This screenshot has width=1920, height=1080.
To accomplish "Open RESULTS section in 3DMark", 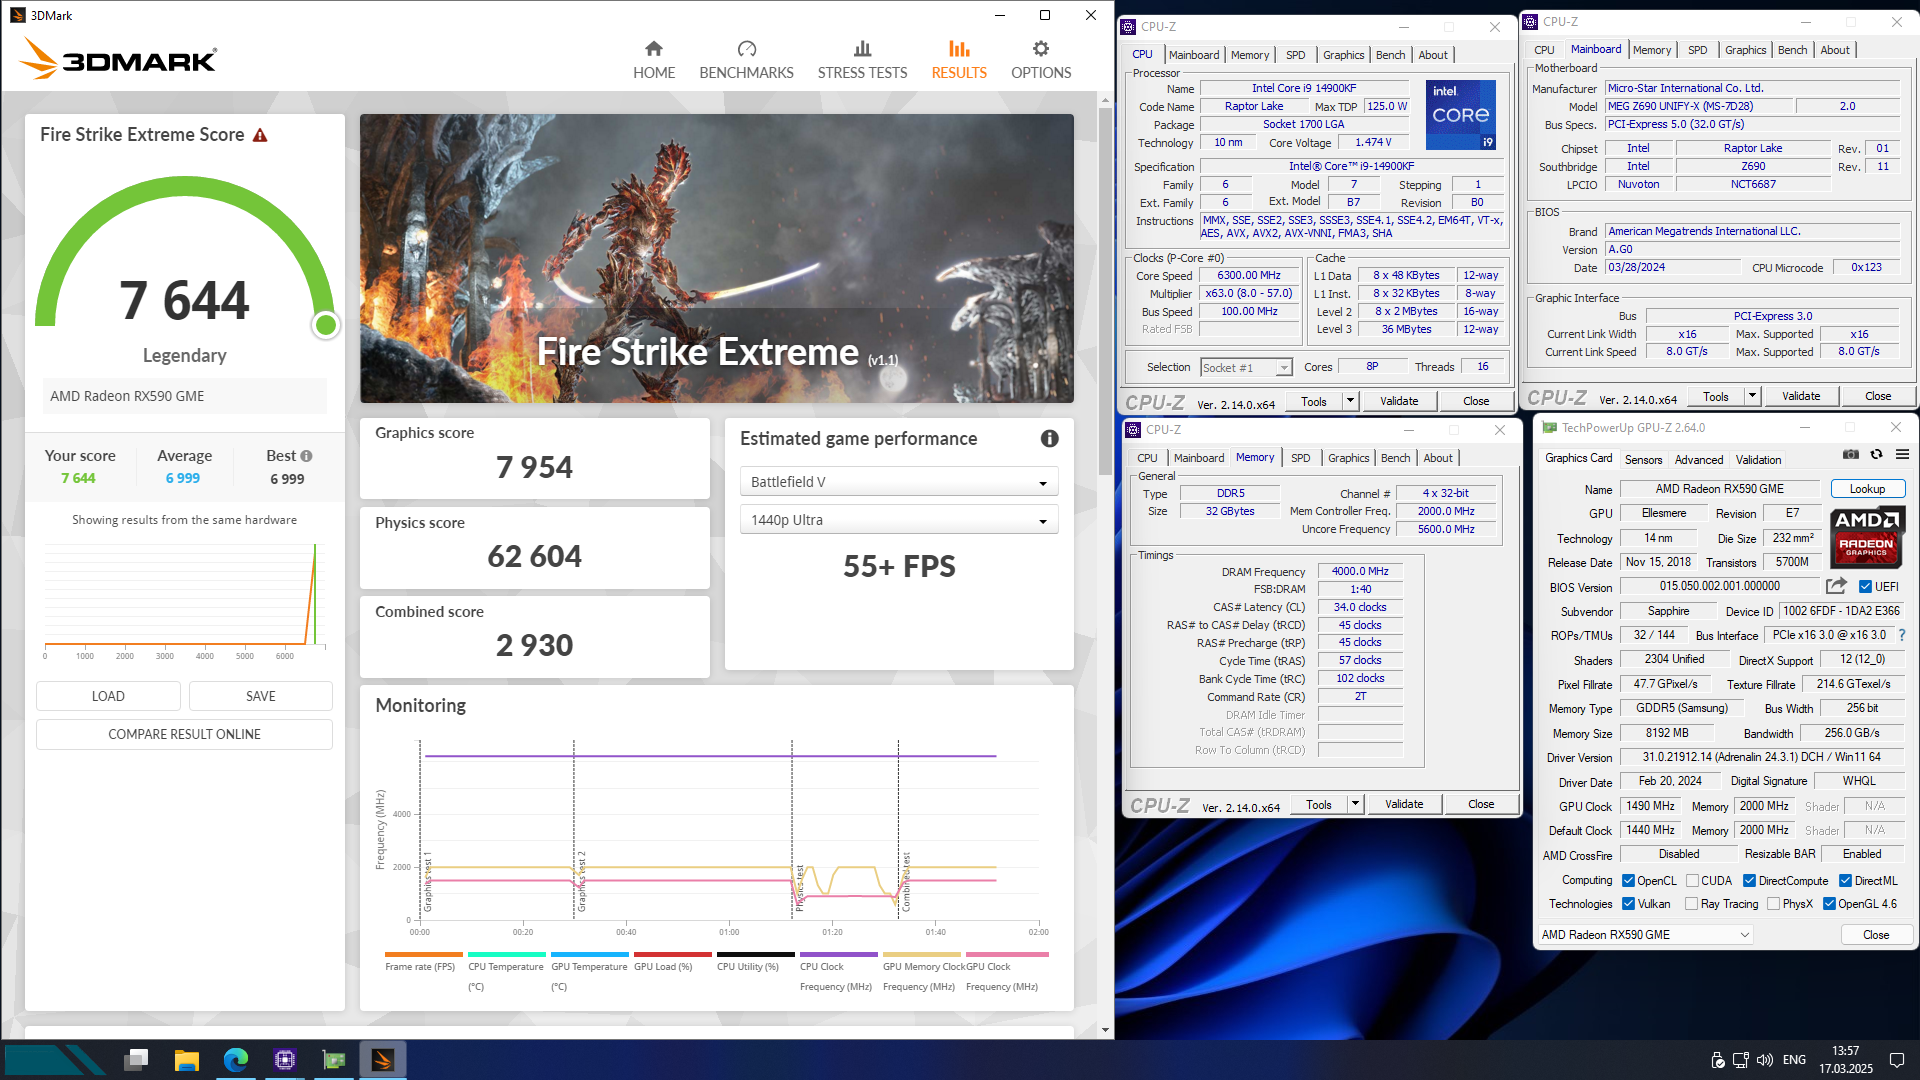I will point(959,60).
